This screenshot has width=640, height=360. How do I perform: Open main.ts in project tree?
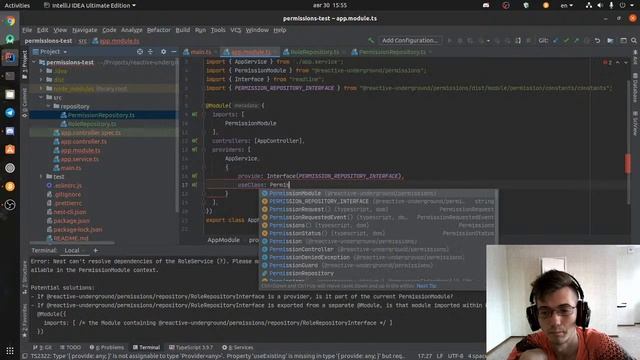click(71, 168)
